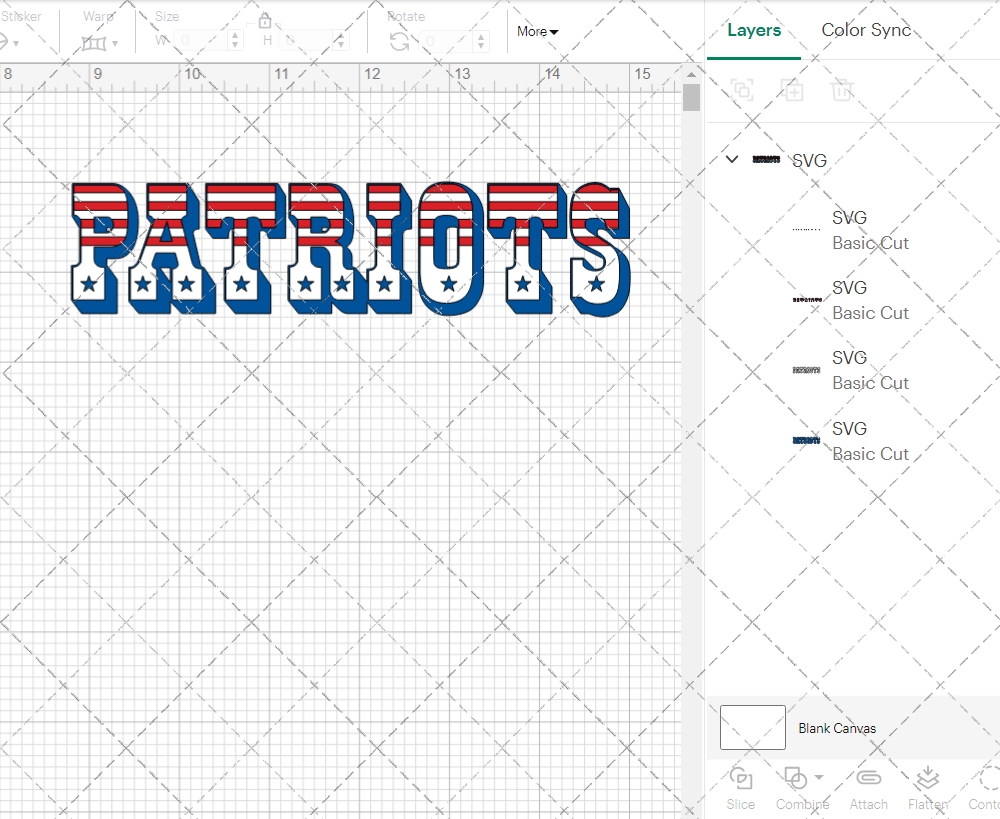The image size is (1000, 819).
Task: Open the Sticker dropdown arrow
Action: click(x=16, y=43)
